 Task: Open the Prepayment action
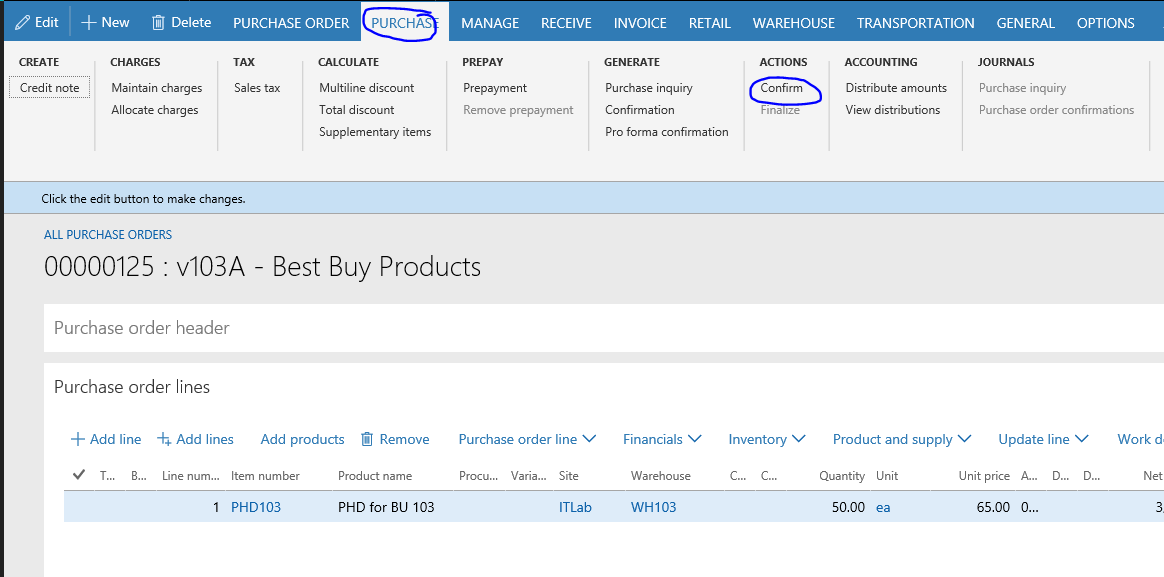coord(495,88)
